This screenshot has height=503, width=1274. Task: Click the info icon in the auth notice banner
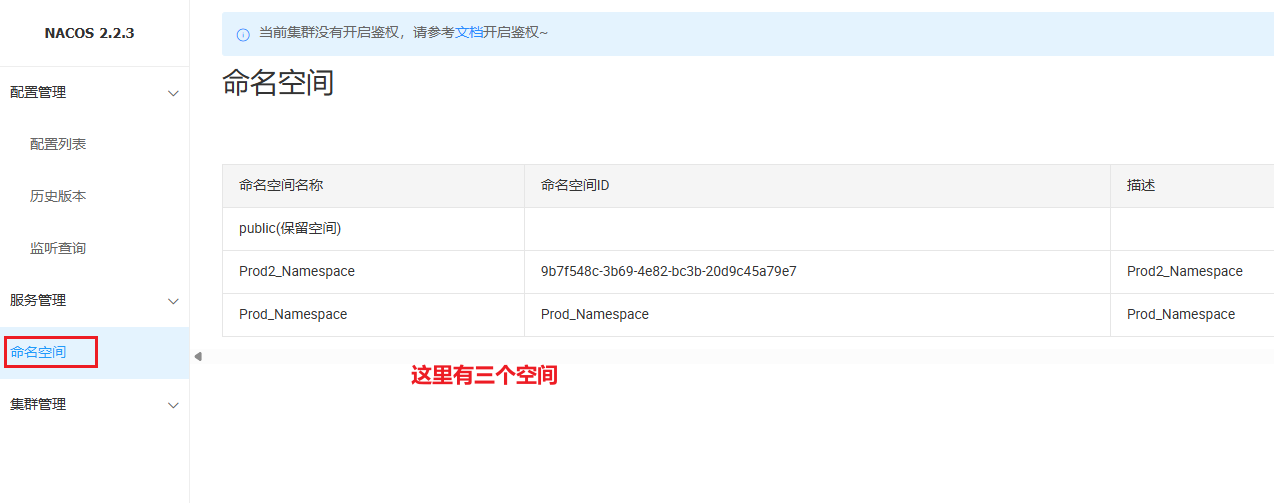click(243, 35)
